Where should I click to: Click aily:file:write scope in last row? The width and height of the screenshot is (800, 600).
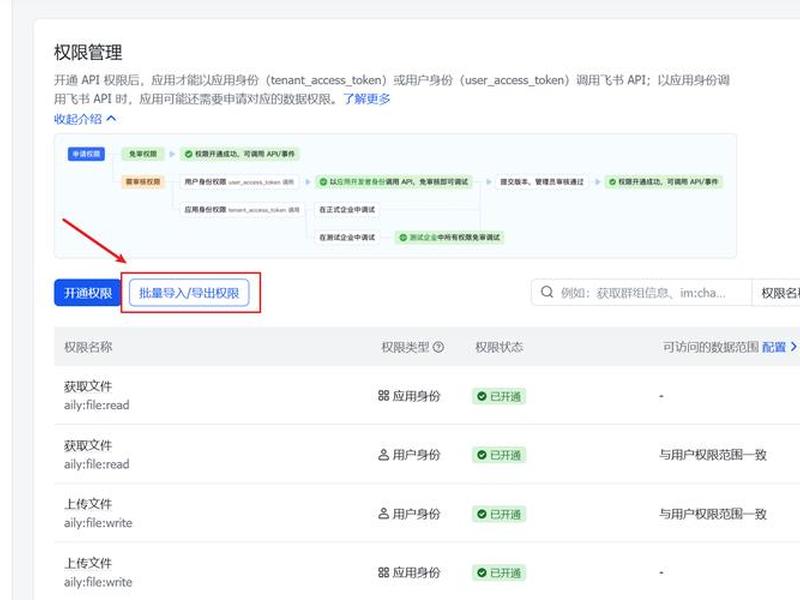[98, 582]
